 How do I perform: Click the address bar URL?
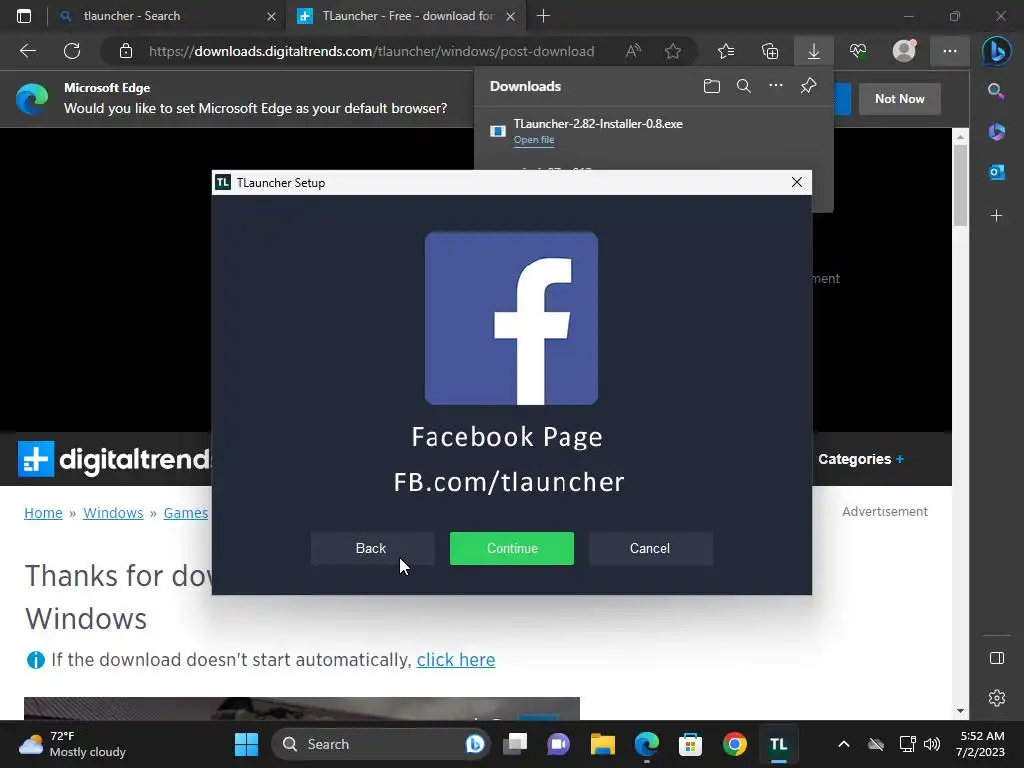point(371,51)
